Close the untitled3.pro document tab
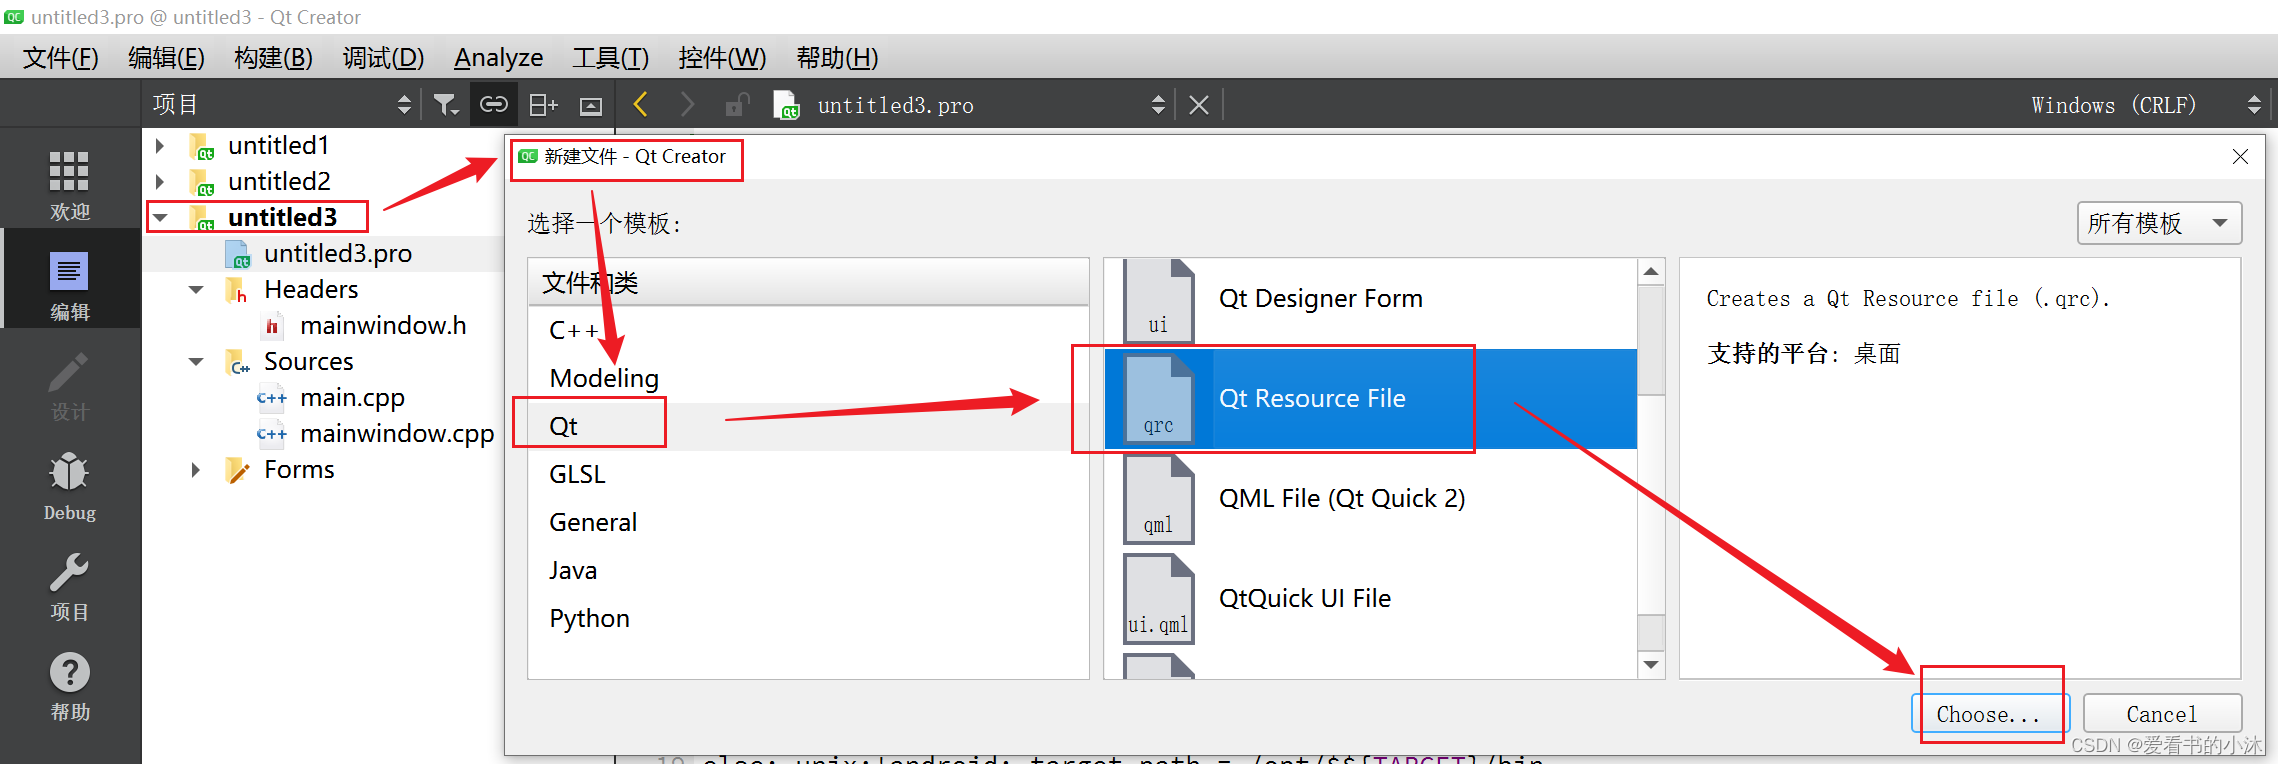This screenshot has width=2278, height=764. coord(1199,105)
